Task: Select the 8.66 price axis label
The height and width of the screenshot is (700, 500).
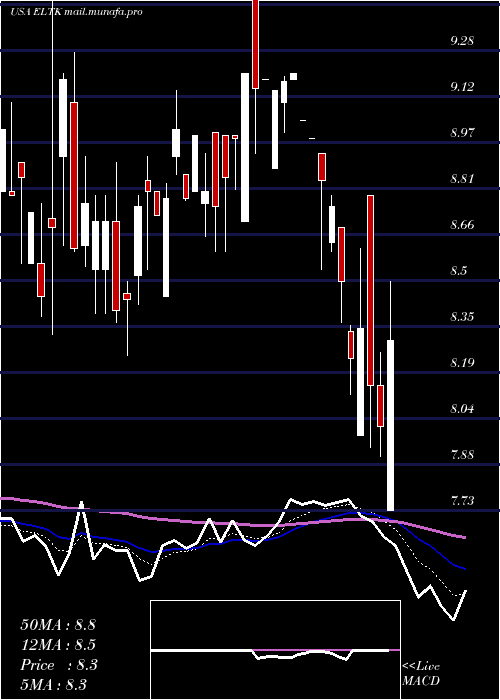Action: pos(462,225)
